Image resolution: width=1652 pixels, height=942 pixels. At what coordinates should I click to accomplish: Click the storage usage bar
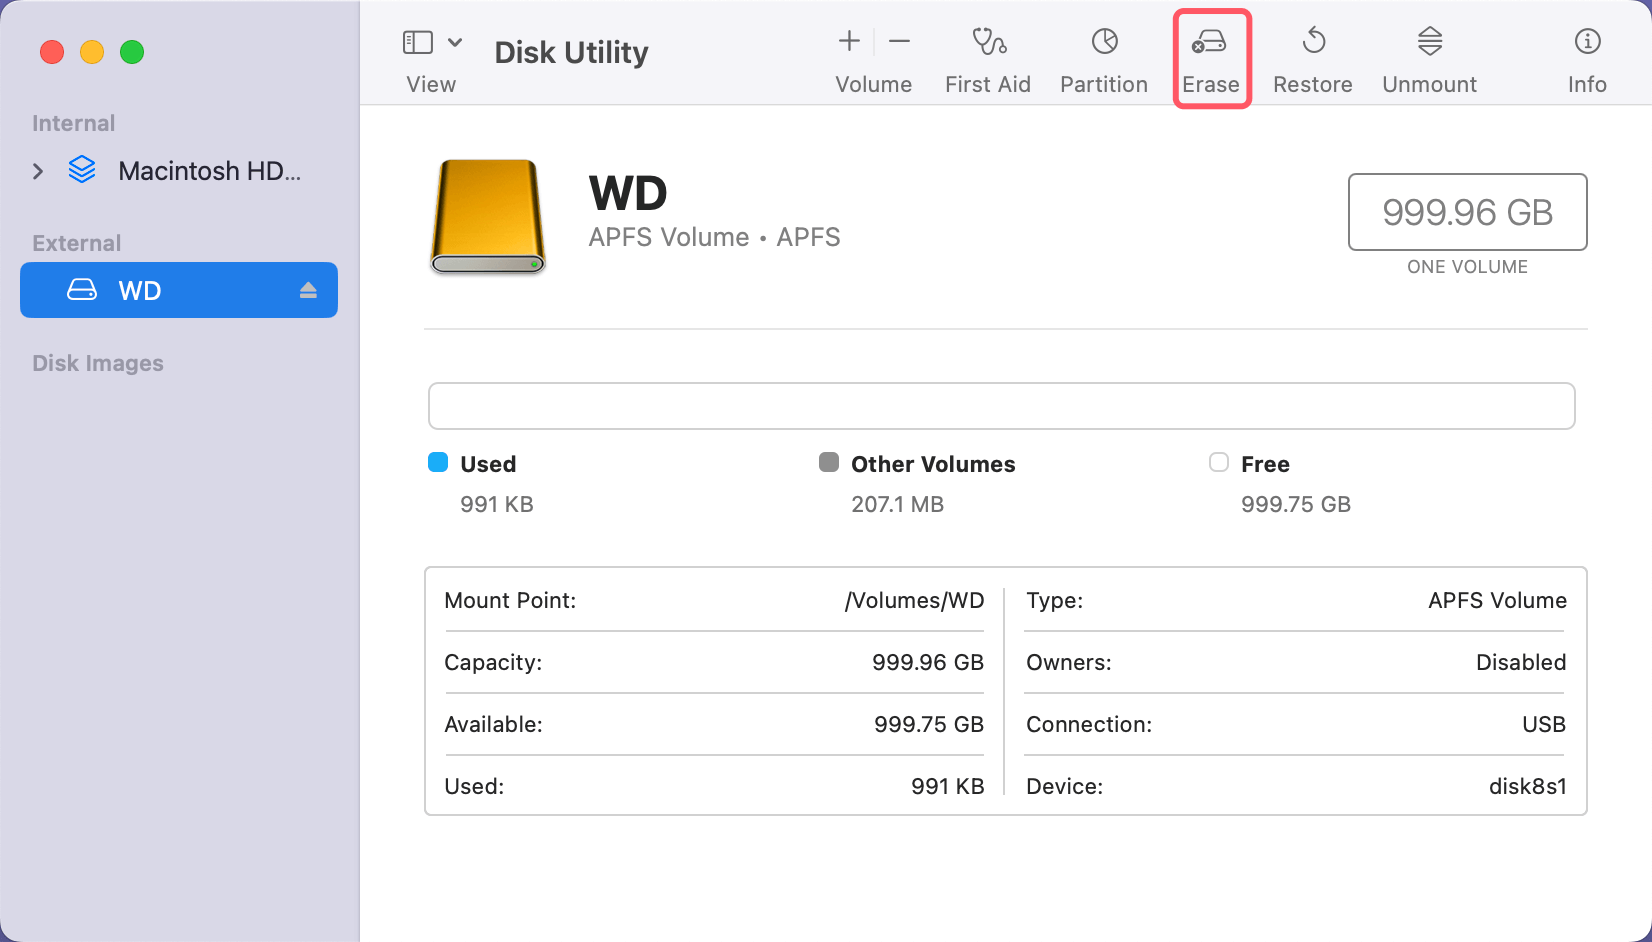click(1001, 406)
